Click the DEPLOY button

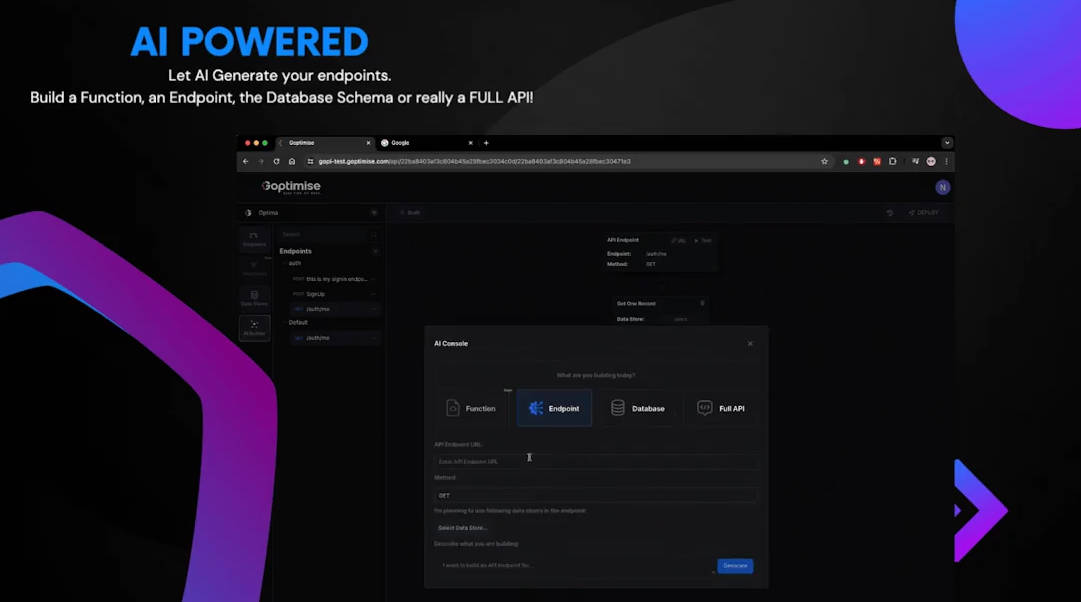tap(924, 213)
